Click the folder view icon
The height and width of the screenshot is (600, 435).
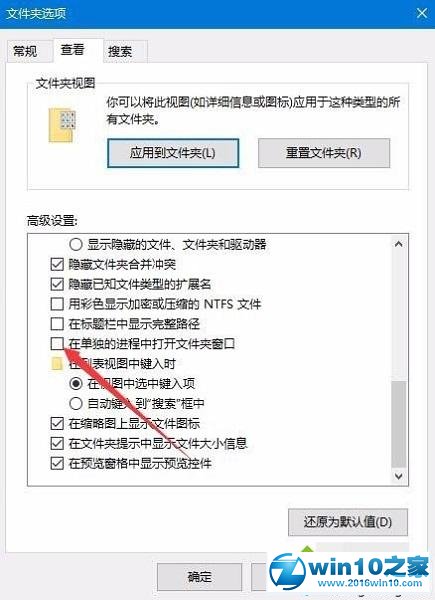pyautogui.click(x=63, y=125)
